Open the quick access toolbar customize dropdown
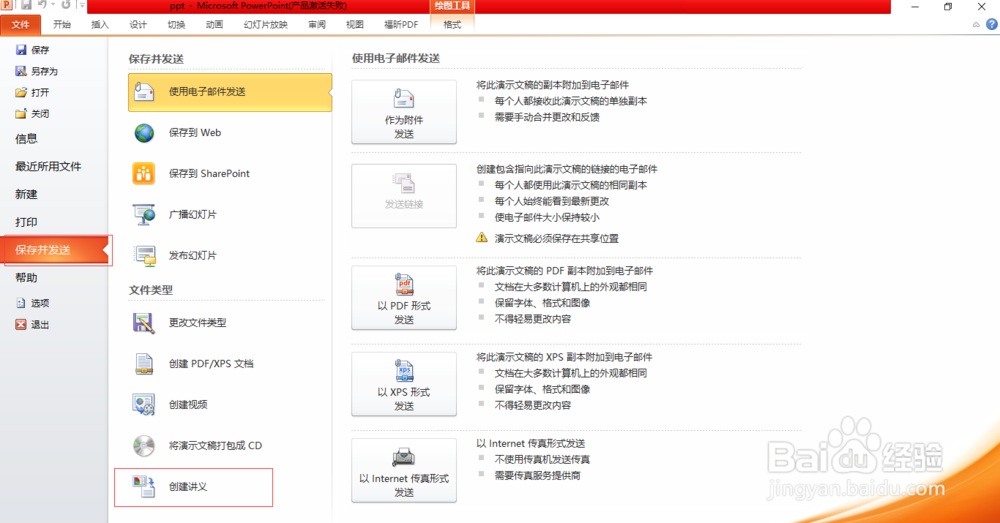This screenshot has width=1000, height=523. click(82, 5)
